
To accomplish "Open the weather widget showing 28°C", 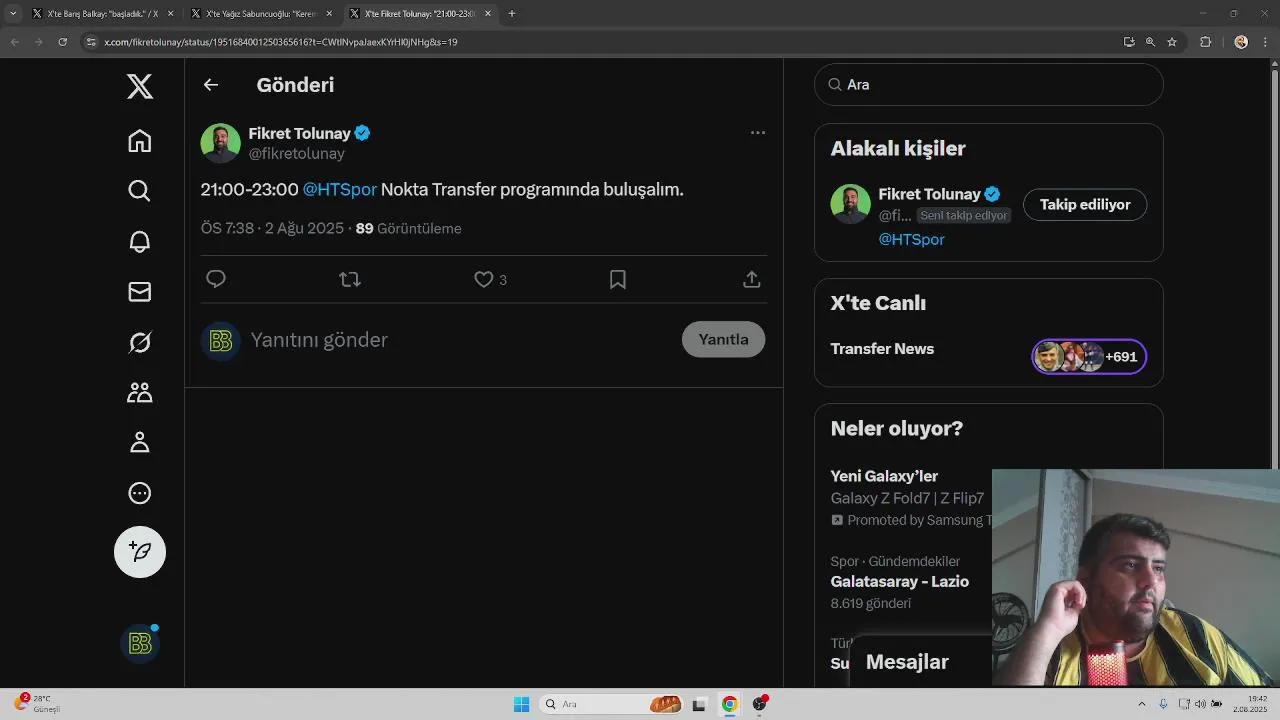I will point(37,704).
